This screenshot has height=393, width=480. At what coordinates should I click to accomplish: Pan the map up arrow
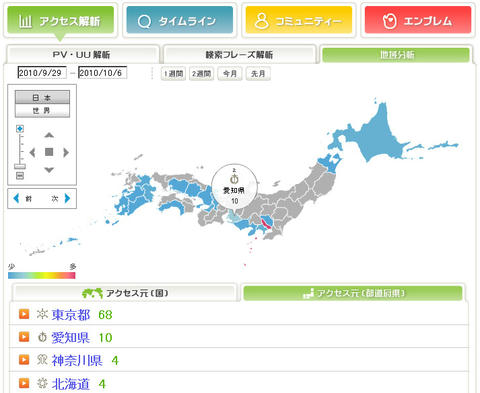[x=49, y=135]
